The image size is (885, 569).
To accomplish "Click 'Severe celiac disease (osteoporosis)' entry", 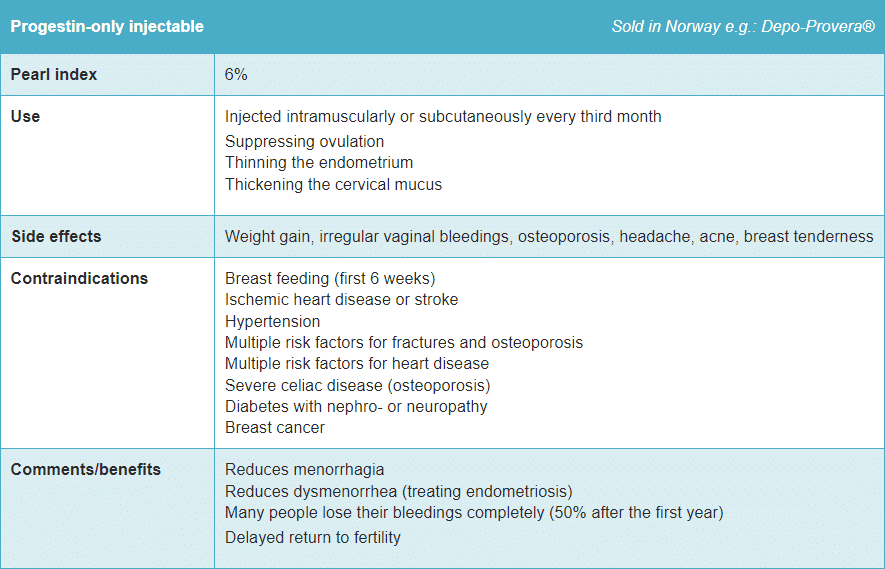I will point(357,385).
